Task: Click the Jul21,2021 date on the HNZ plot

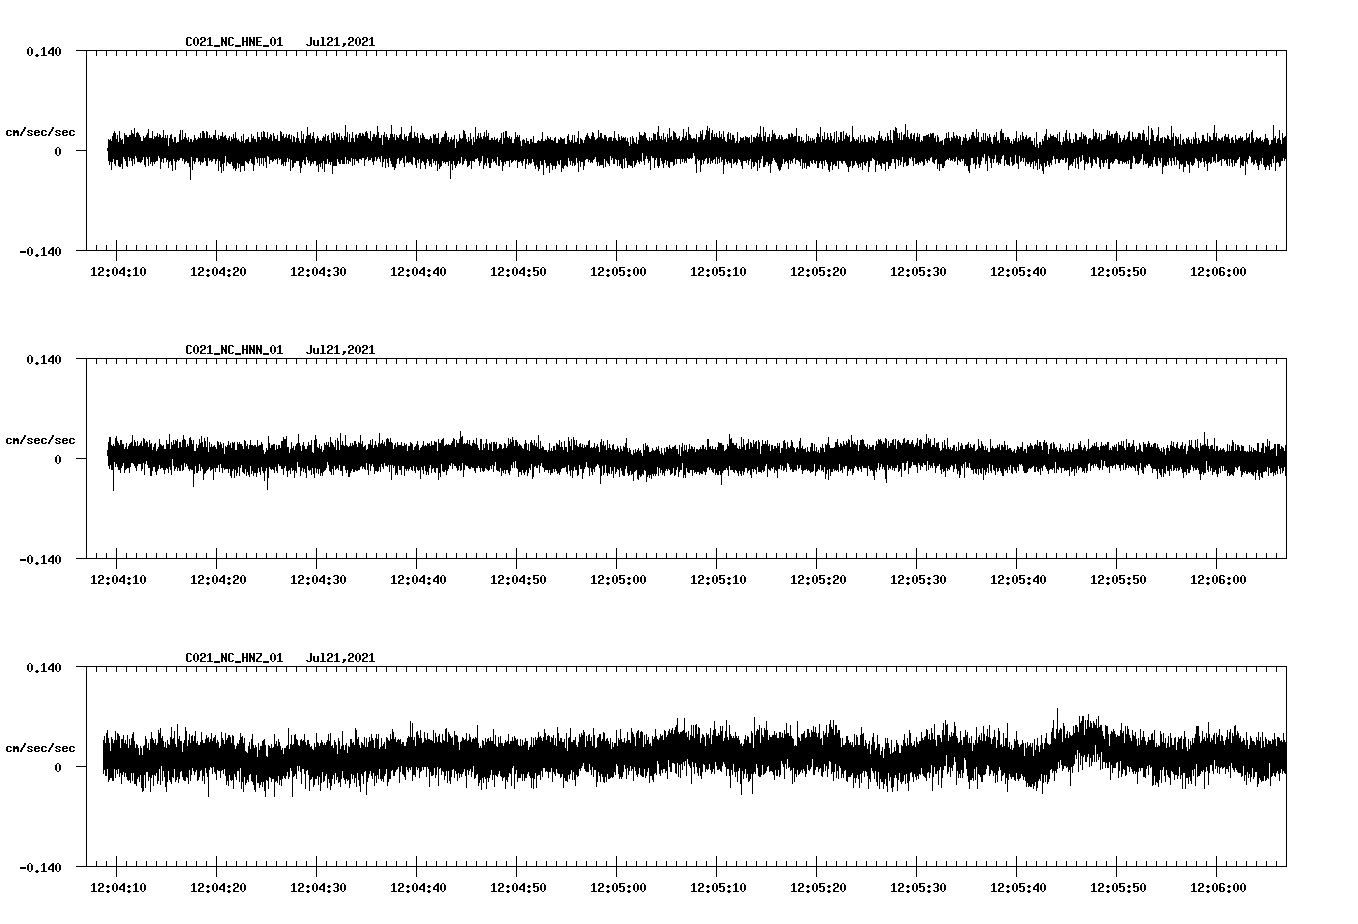Action: coord(341,657)
